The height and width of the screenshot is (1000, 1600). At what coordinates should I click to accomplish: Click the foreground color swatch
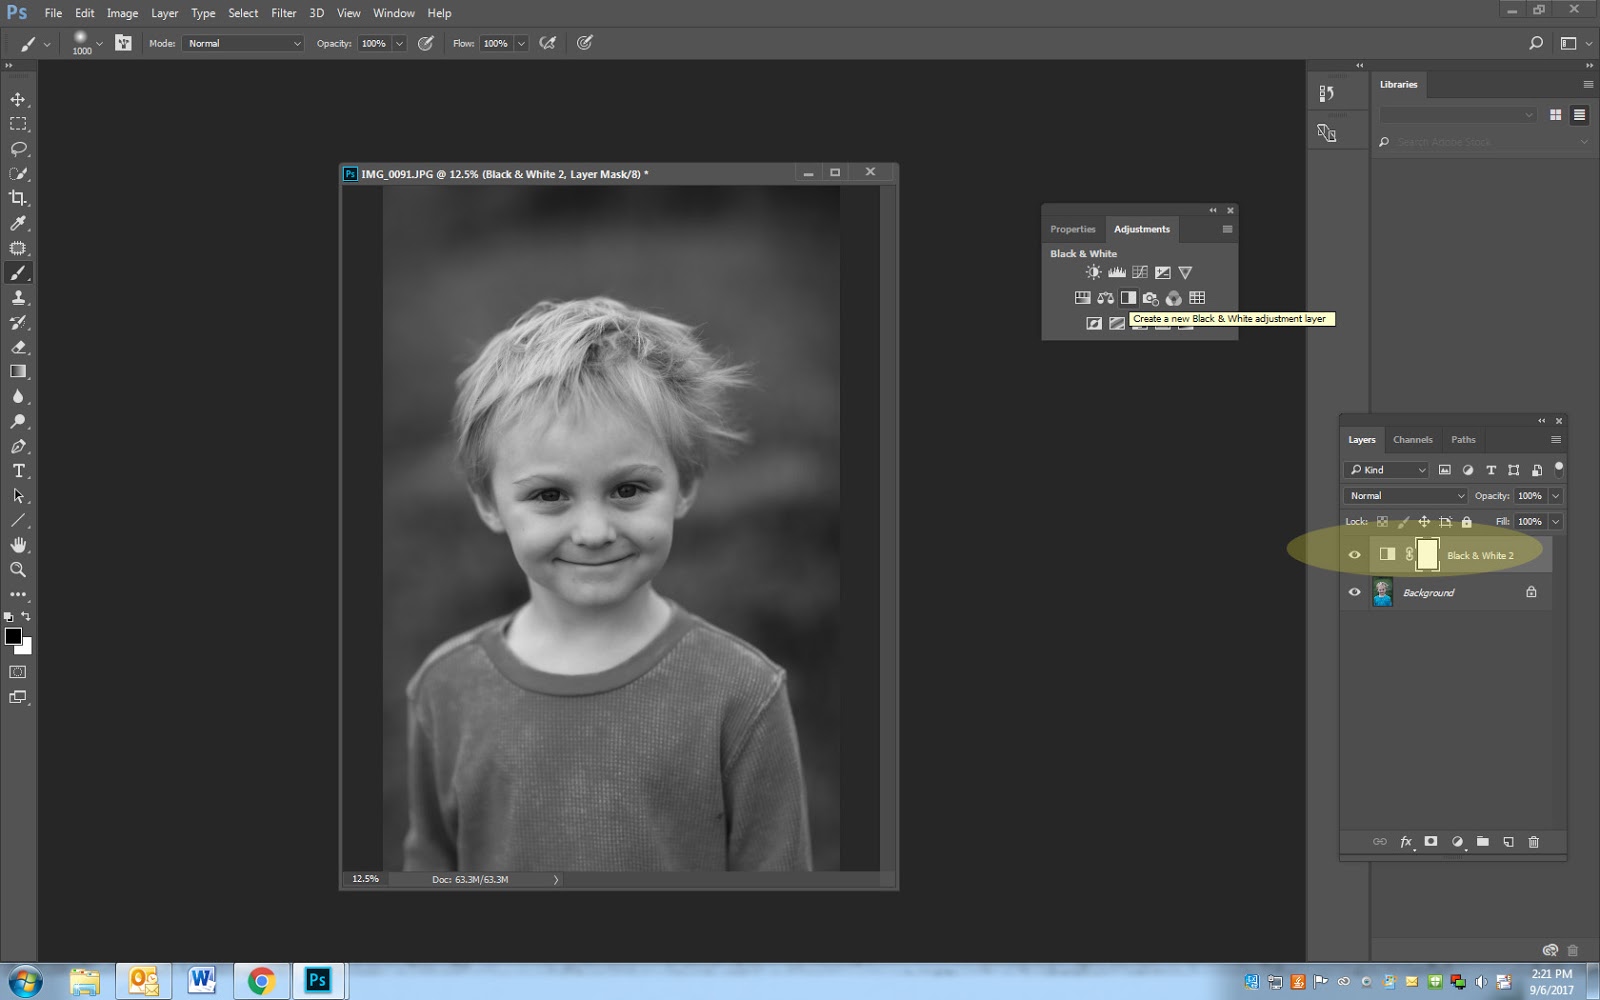(14, 637)
